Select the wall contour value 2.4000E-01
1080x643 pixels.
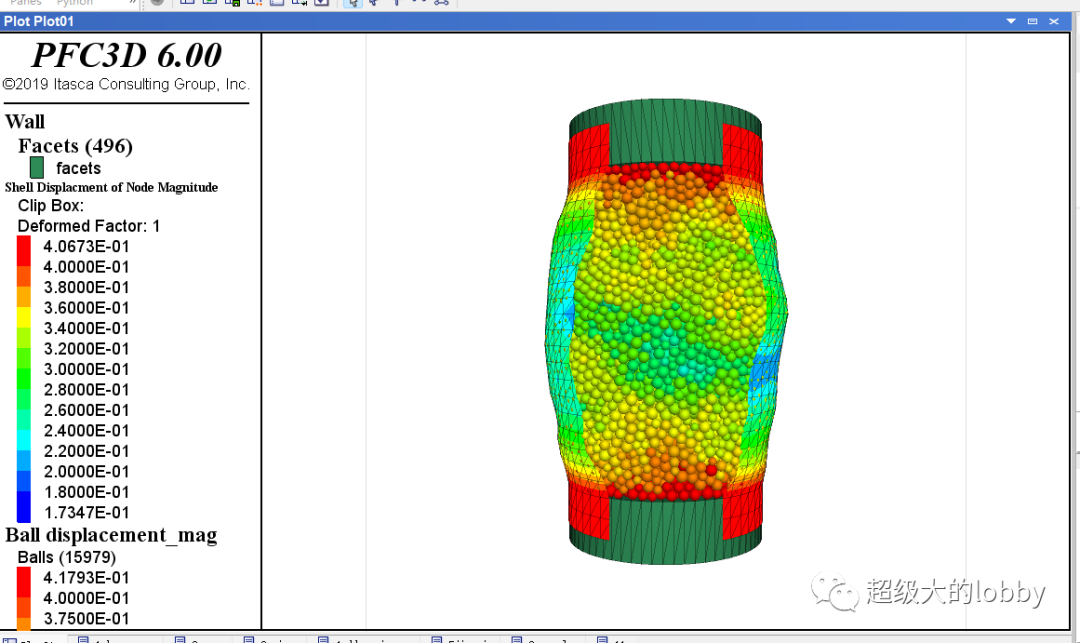[86, 431]
